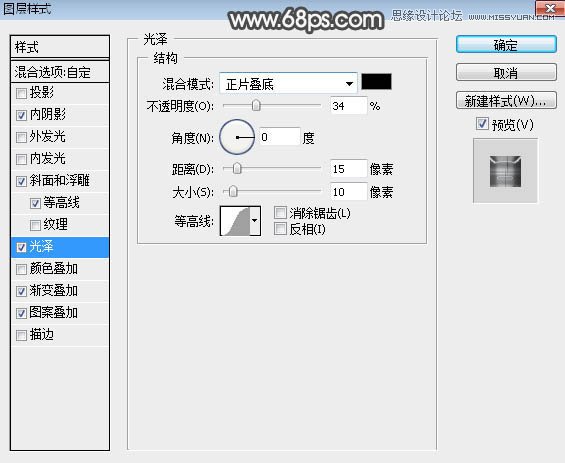Click the 角度 angle dial
Screen dimensions: 565x463
point(237,137)
